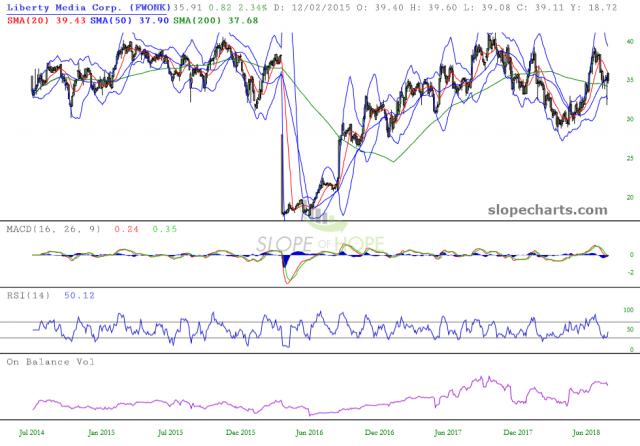Click the 40 price axis label
Screen dimensions: 640x446
point(630,42)
